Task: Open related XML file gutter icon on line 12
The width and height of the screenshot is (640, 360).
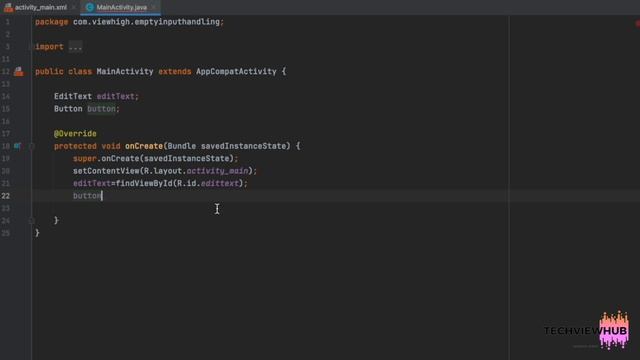Action: tap(18, 72)
